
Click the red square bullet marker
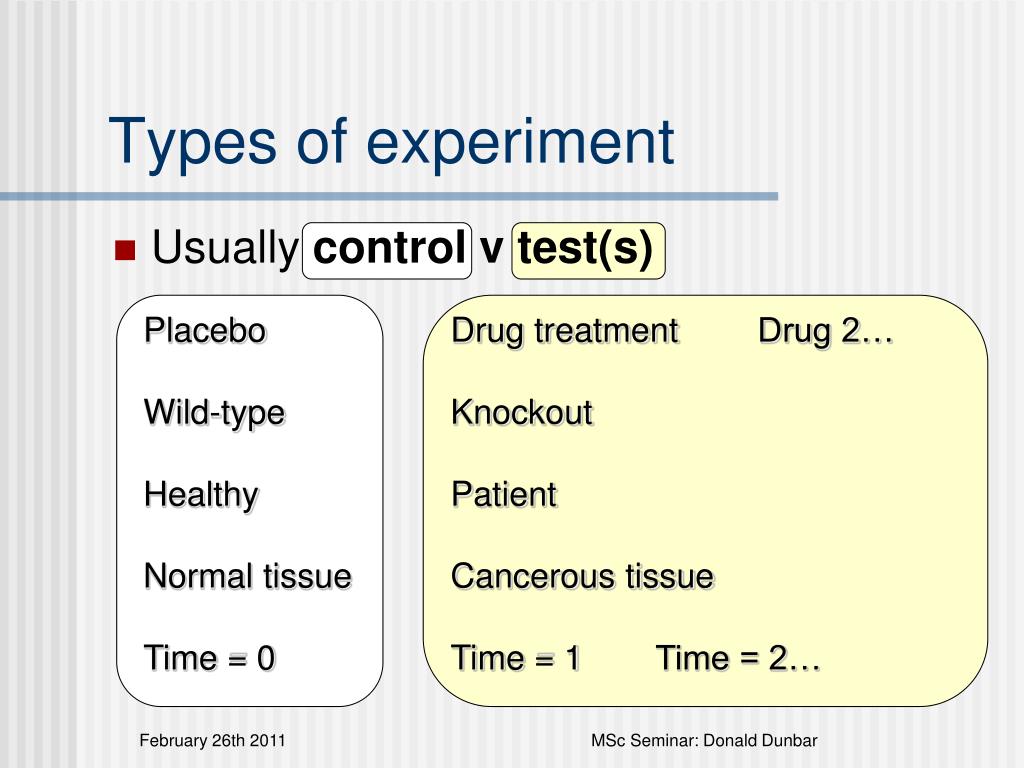tap(125, 250)
